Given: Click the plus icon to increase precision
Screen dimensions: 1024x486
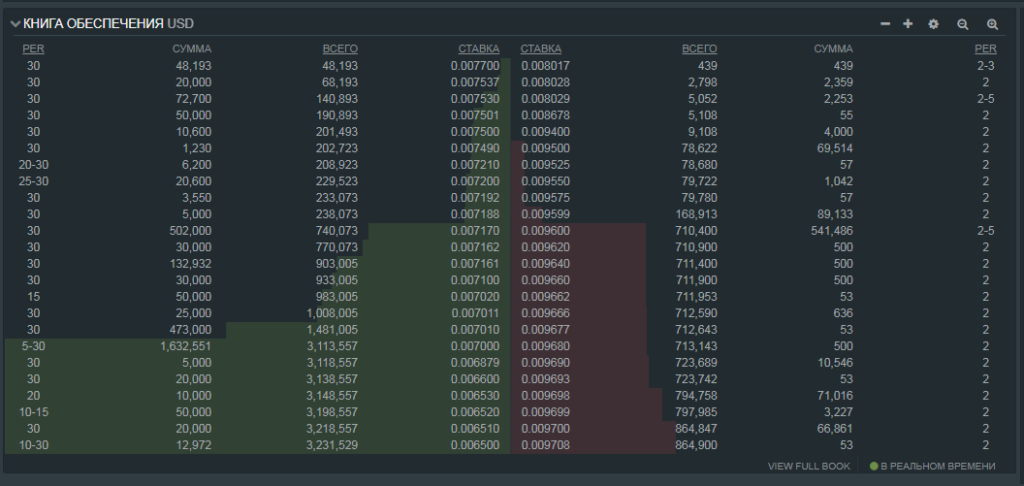Looking at the screenshot, I should click(x=908, y=24).
